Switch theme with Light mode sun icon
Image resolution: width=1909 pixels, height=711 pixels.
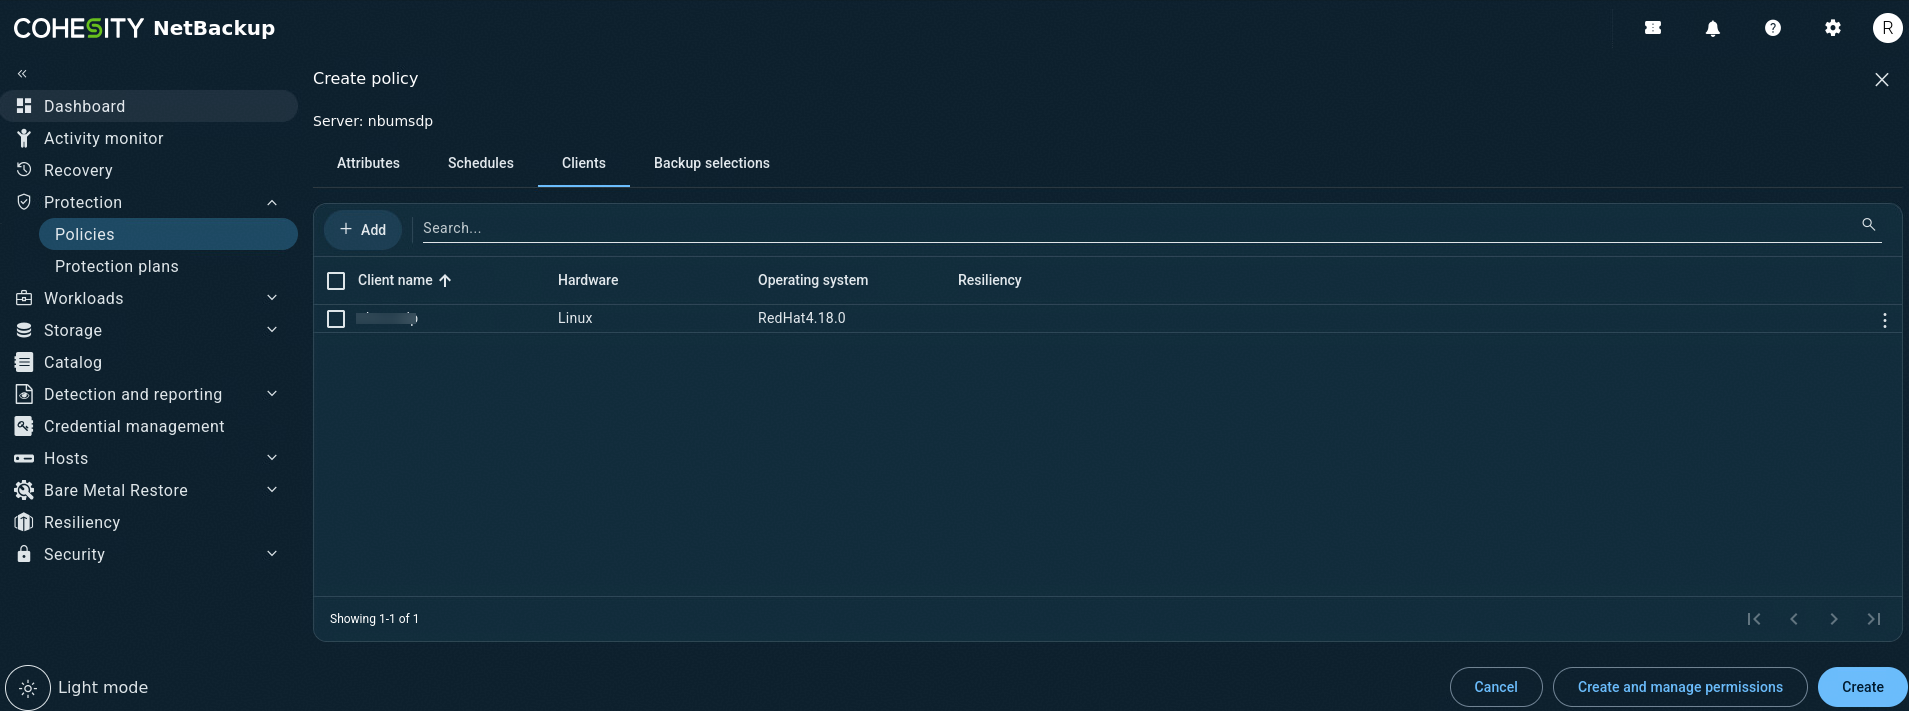point(28,688)
